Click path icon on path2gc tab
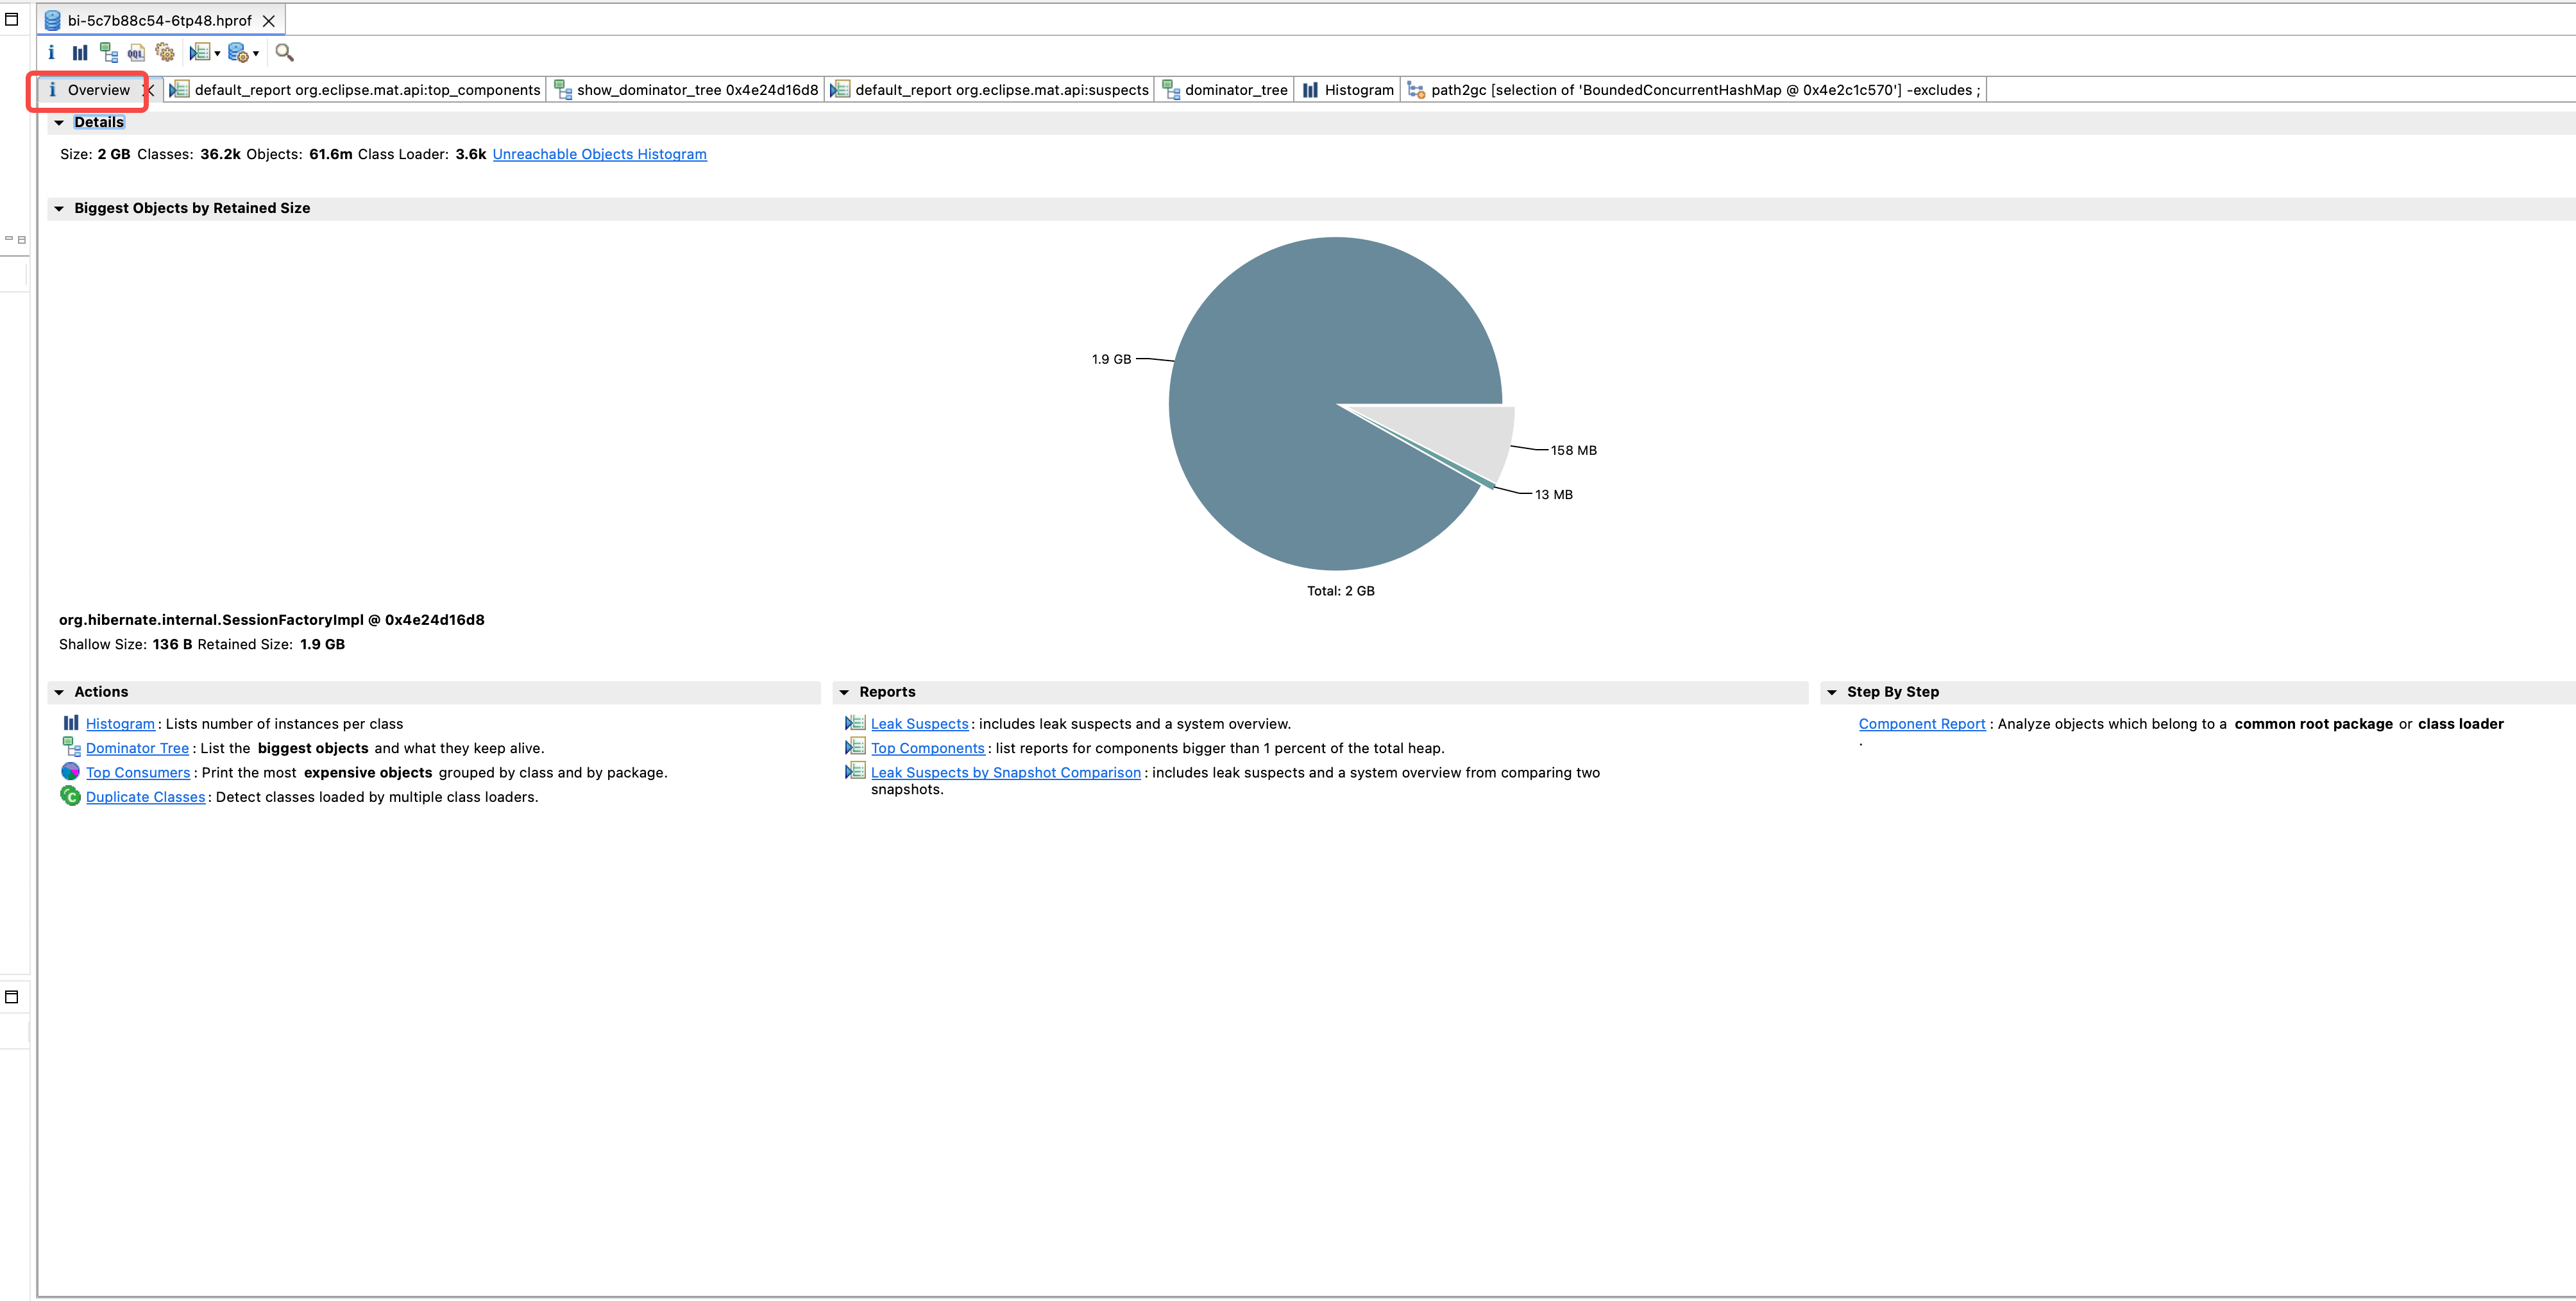Image resolution: width=2576 pixels, height=1301 pixels. (1416, 90)
